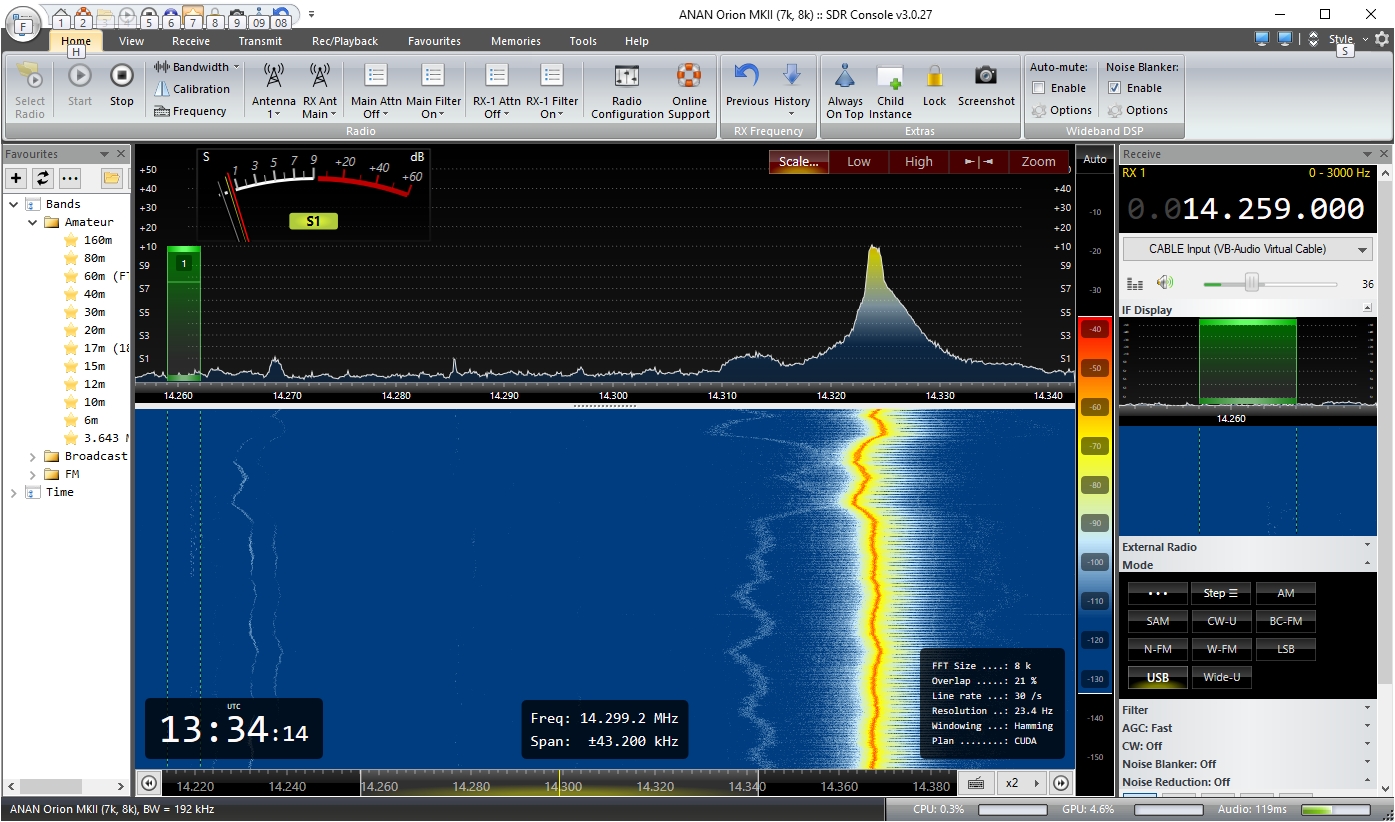
Task: Open the Receive ribbon tab
Action: pos(190,41)
